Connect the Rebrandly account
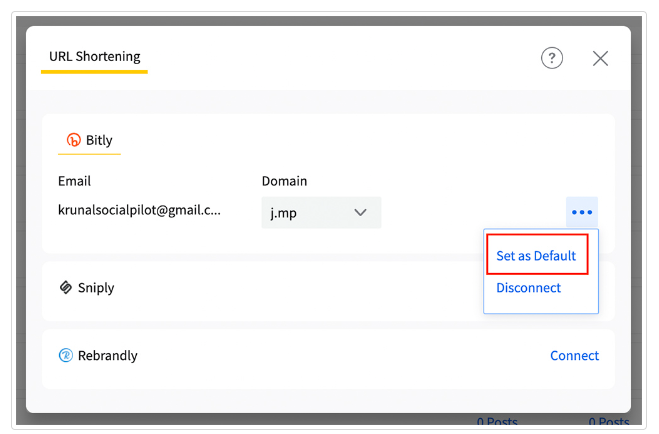Image resolution: width=659 pixels, height=434 pixels. (x=575, y=356)
